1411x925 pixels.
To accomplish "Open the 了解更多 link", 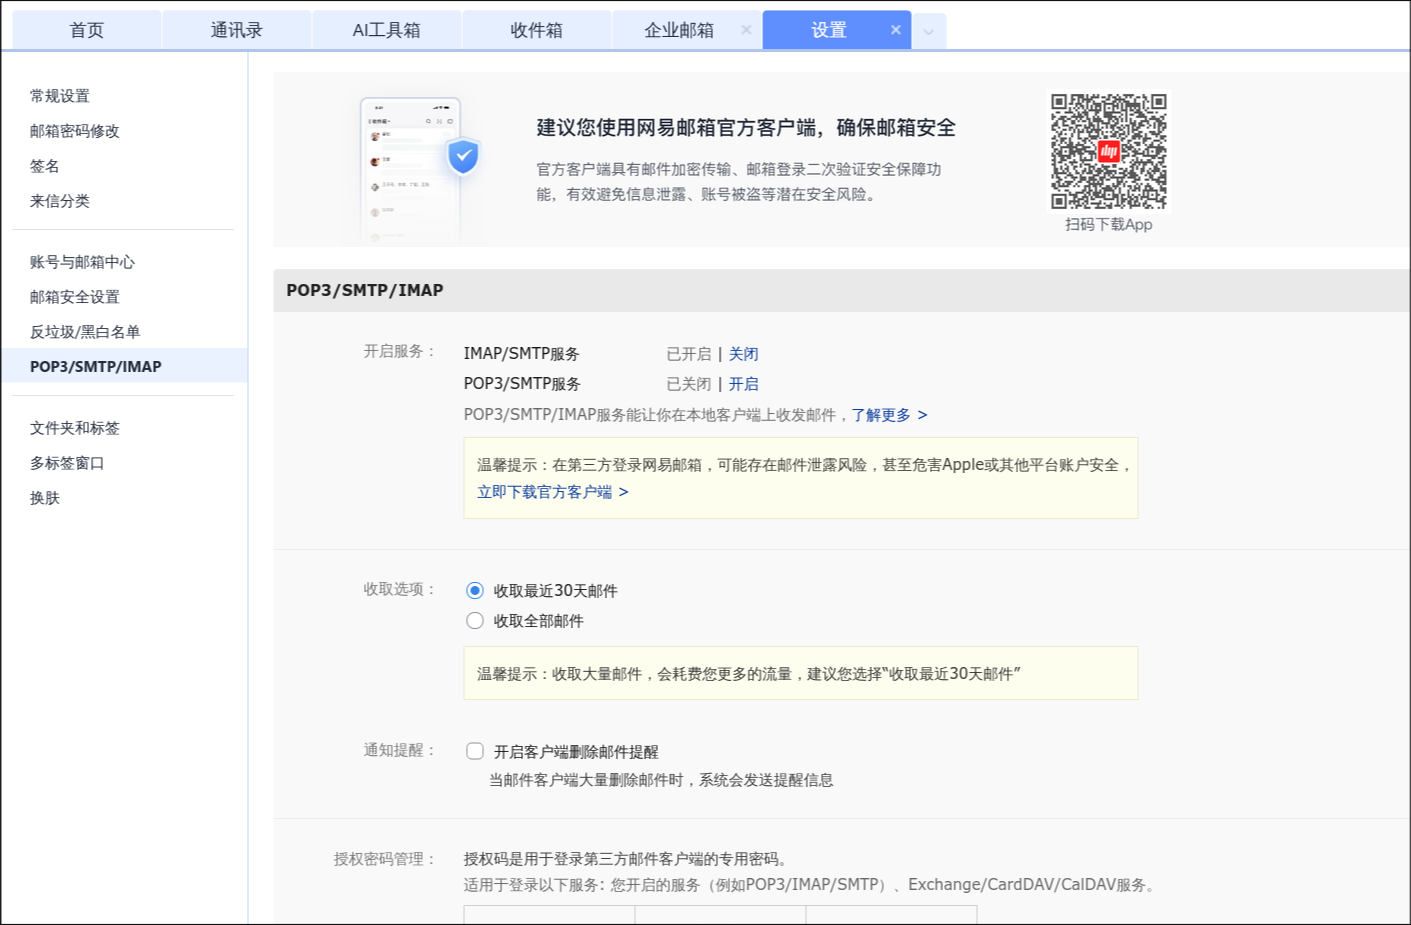I will pos(889,415).
